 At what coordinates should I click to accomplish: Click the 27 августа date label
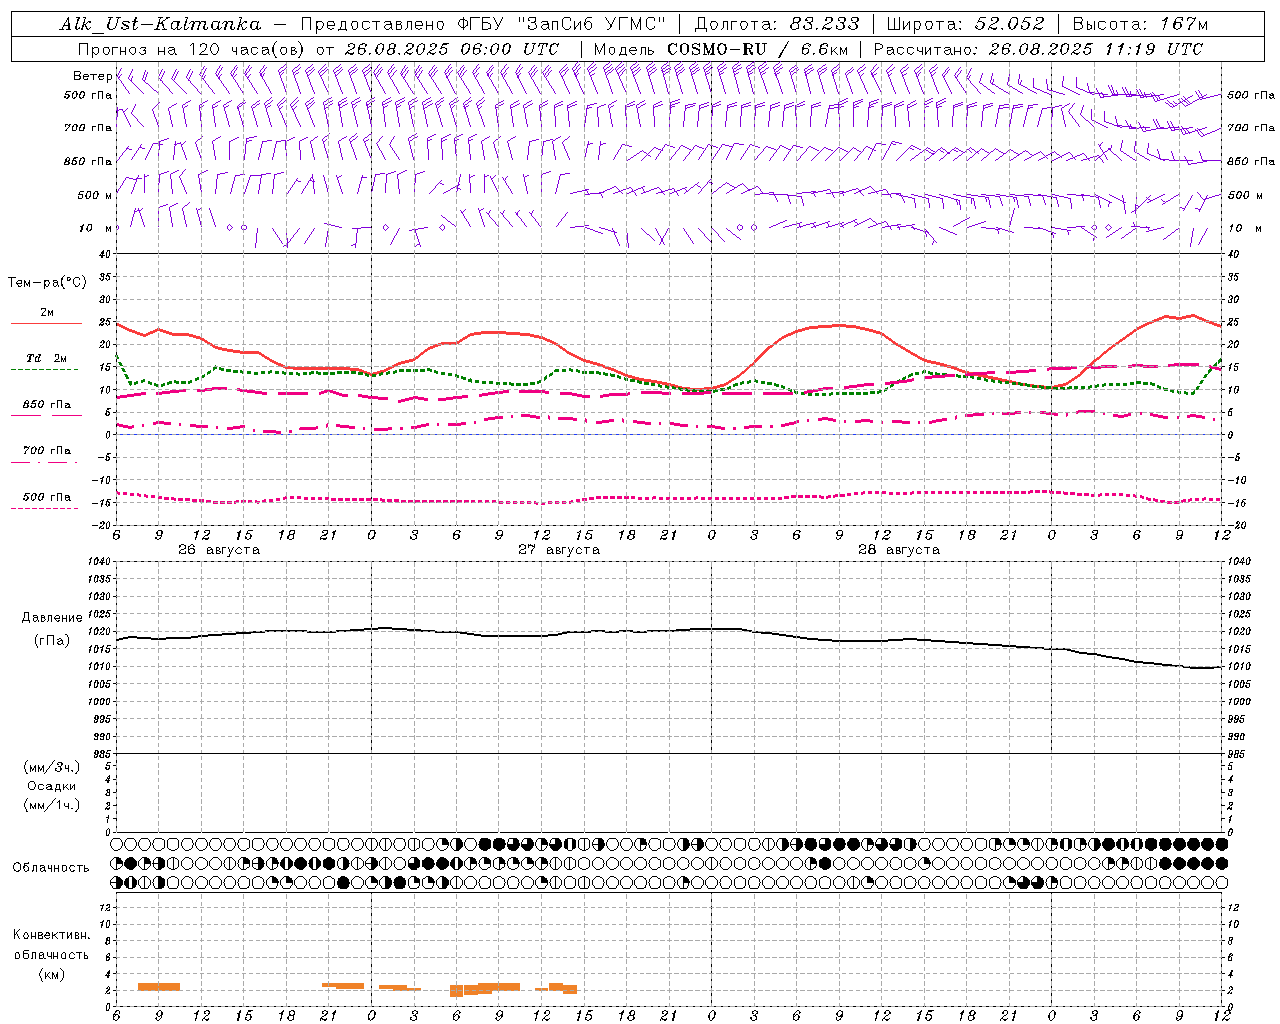(559, 550)
